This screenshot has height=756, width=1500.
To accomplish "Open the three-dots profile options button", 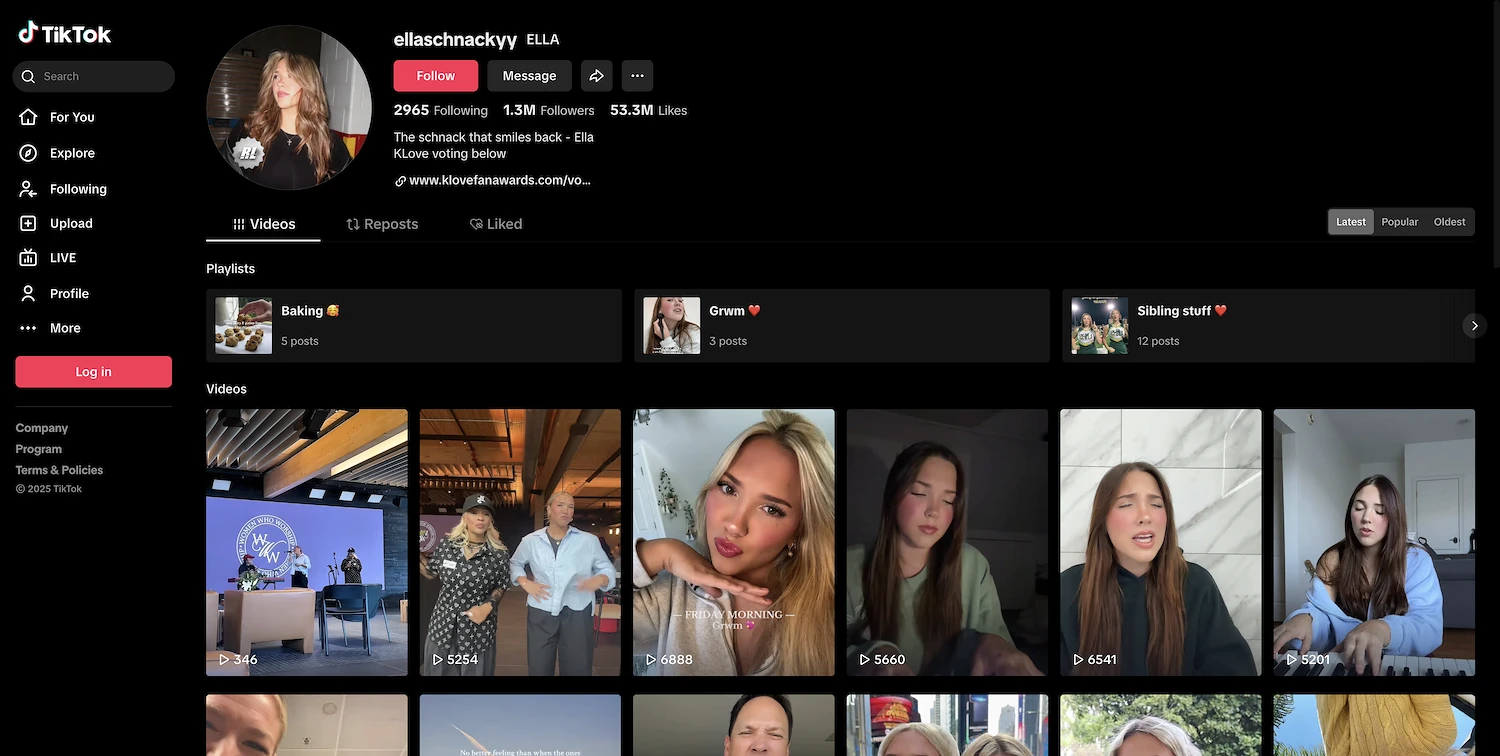I will point(637,76).
